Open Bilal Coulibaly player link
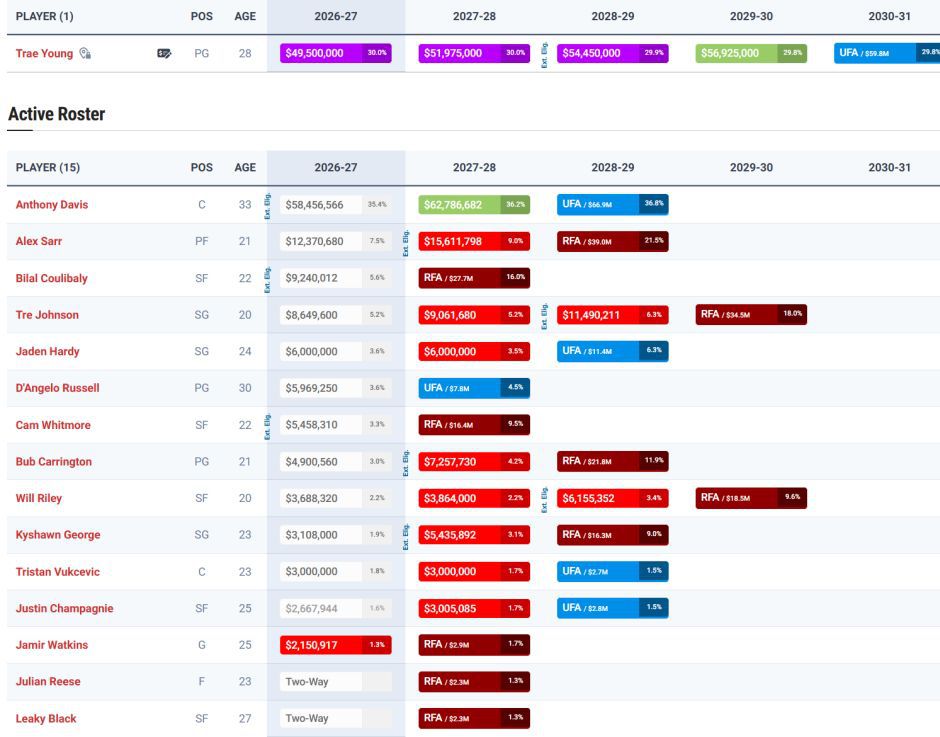The height and width of the screenshot is (737, 940). (52, 278)
